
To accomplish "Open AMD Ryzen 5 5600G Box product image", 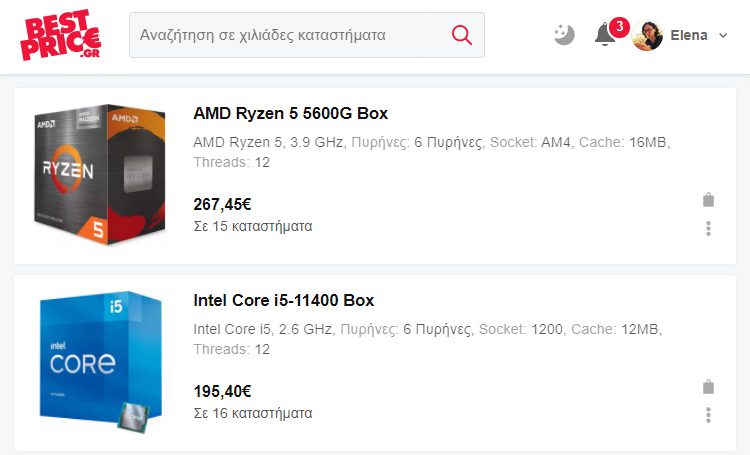I will point(100,175).
